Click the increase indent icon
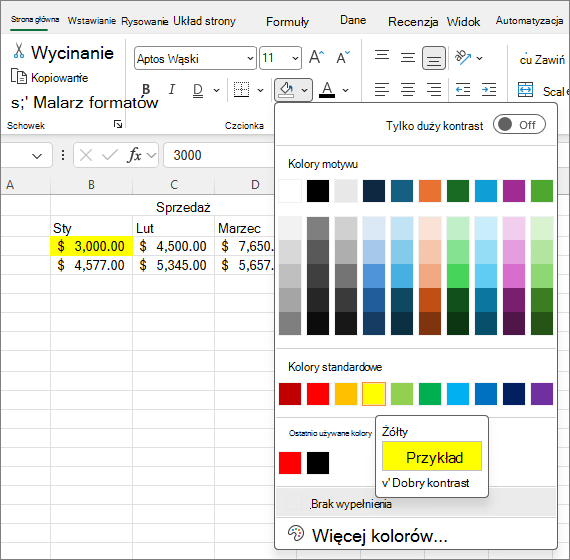This screenshot has height=560, width=570. [489, 89]
